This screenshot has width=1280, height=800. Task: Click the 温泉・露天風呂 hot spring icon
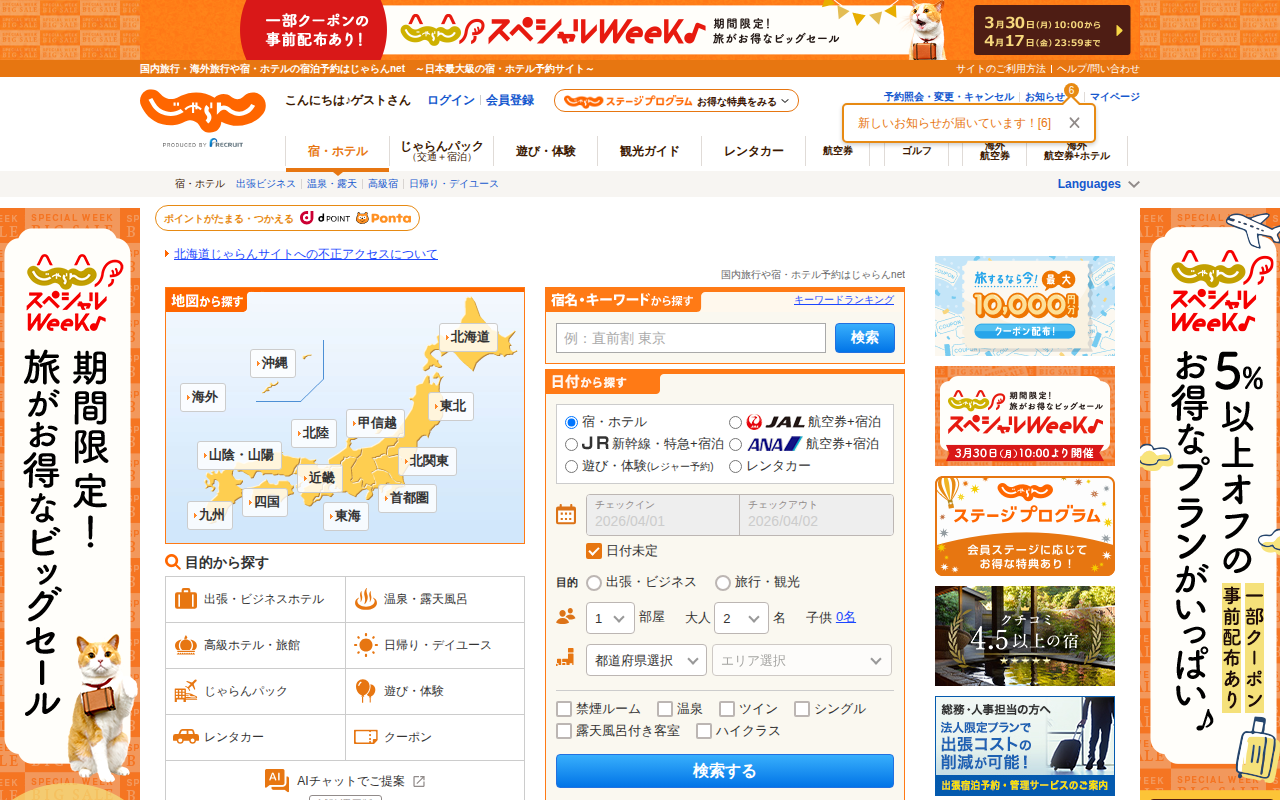point(366,599)
